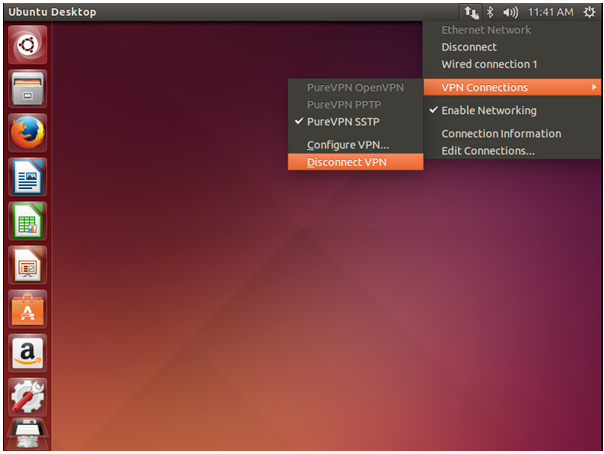The width and height of the screenshot is (604, 454).
Task: Choose PureVPN PPTP connection
Action: point(344,104)
